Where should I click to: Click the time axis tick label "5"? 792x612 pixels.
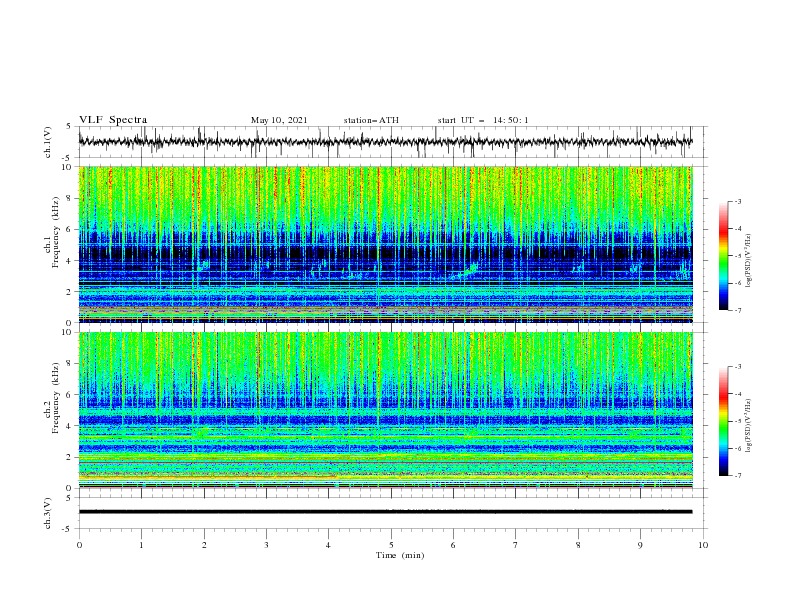(x=391, y=545)
